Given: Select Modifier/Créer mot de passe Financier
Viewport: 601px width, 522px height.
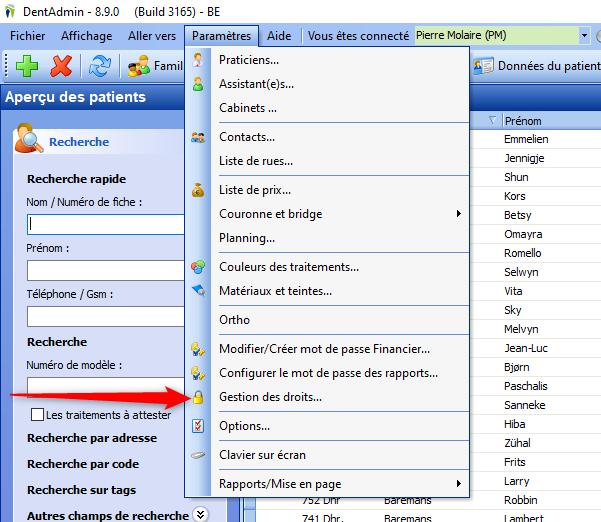Looking at the screenshot, I should tap(327, 349).
